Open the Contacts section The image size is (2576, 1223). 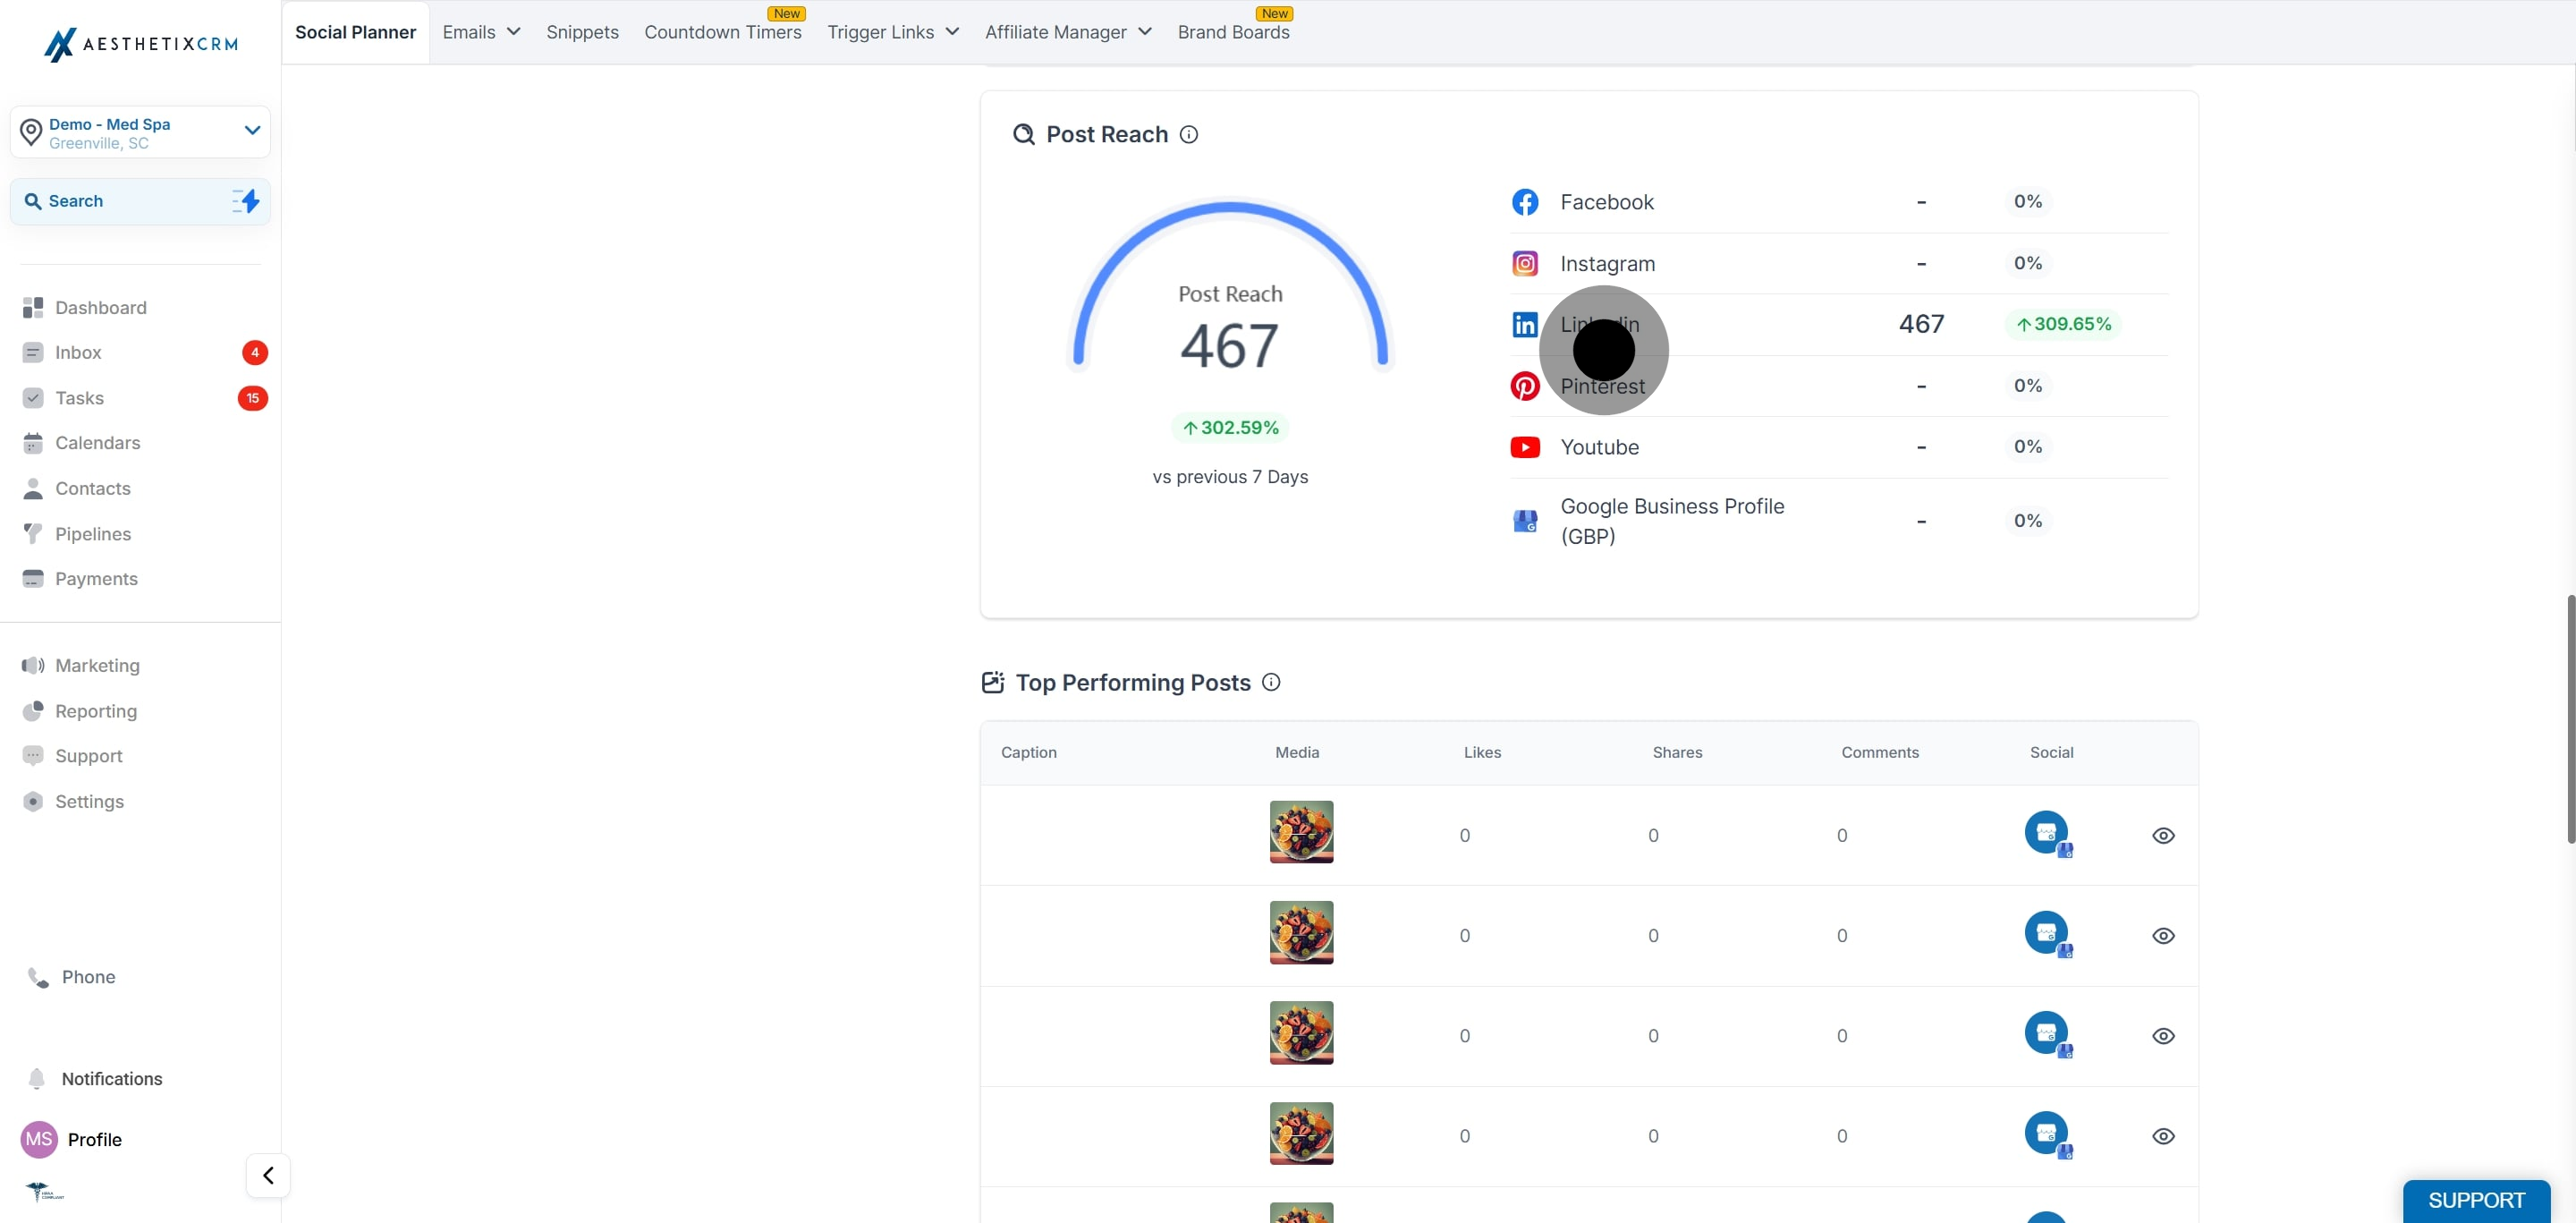click(92, 489)
